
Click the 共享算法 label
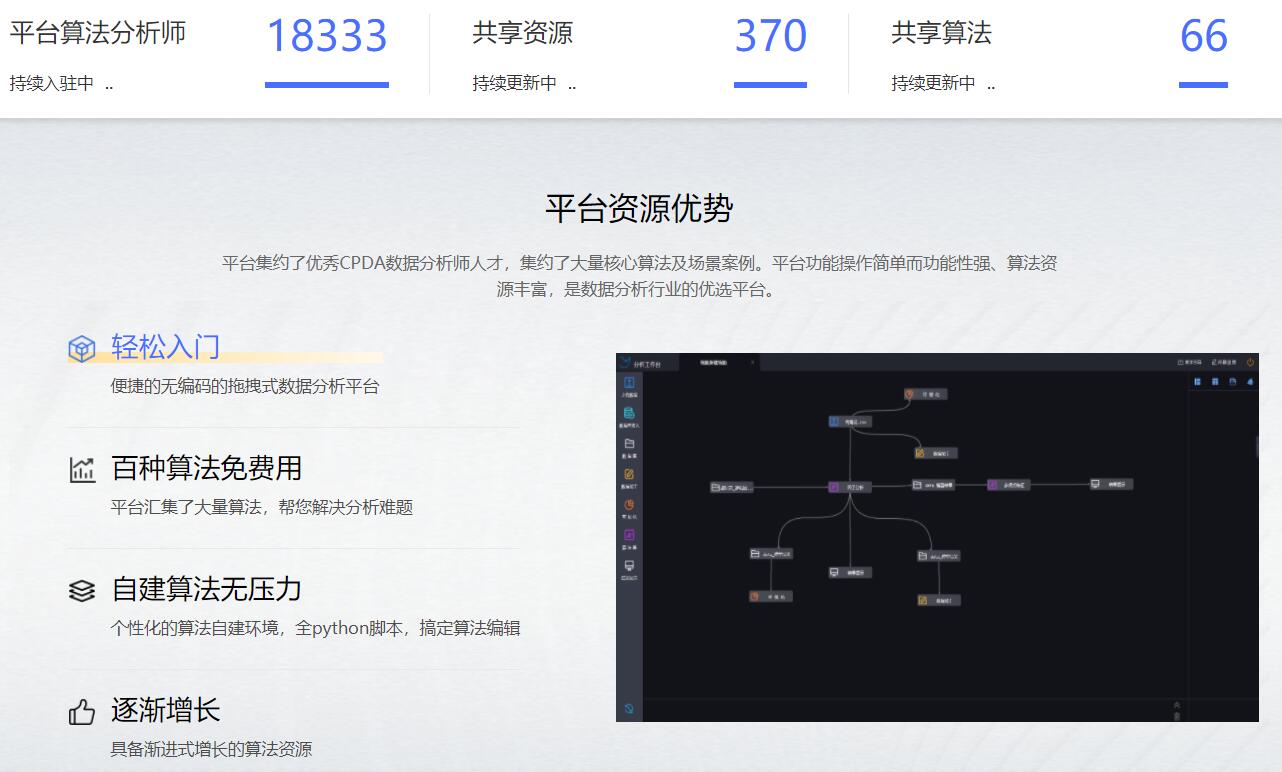point(942,33)
